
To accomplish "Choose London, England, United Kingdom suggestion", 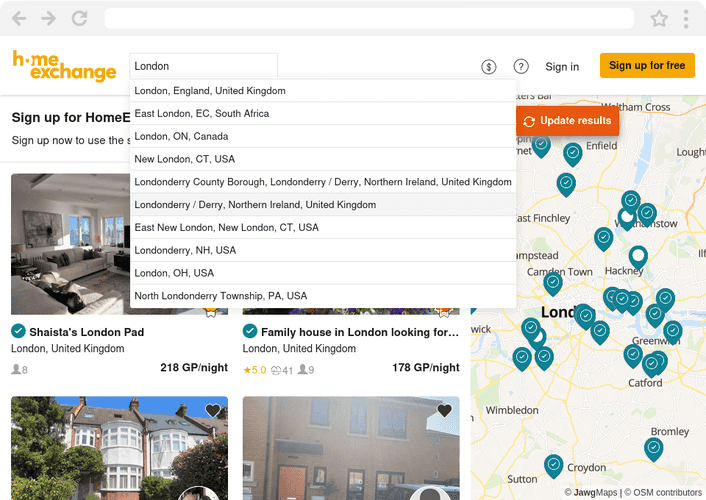I will (x=323, y=91).
